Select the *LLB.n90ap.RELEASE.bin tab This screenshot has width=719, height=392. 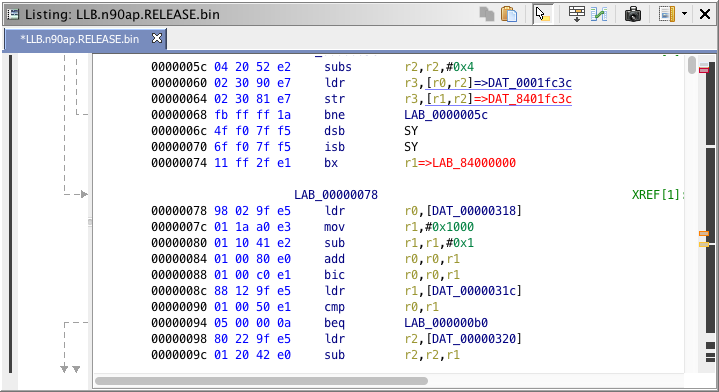(79, 39)
